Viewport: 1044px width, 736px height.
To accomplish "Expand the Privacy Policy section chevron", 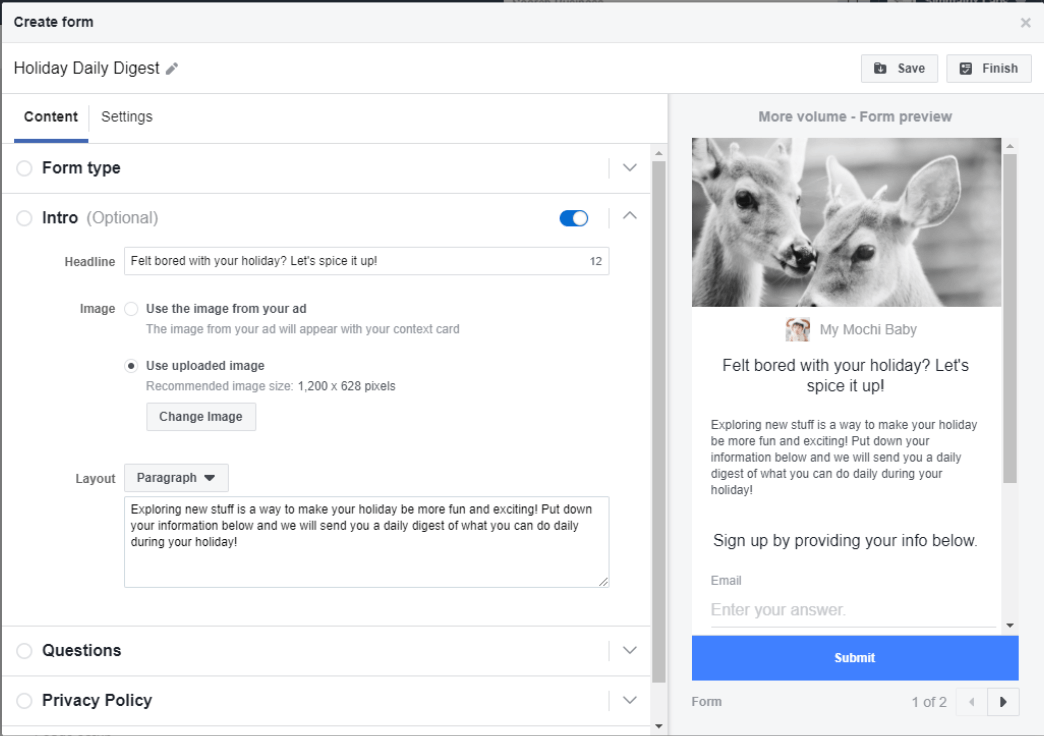I will [630, 700].
